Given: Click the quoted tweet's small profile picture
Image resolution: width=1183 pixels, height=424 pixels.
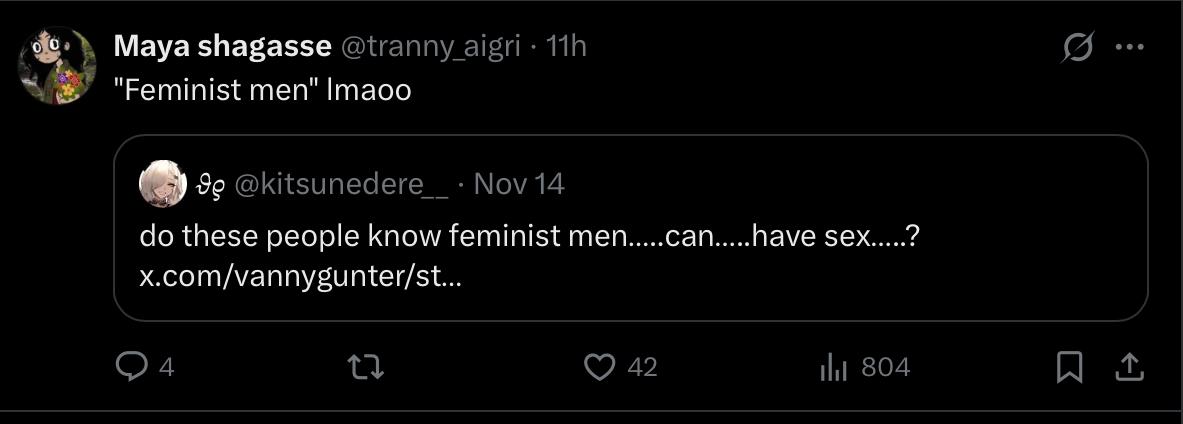Looking at the screenshot, I should click(x=162, y=184).
